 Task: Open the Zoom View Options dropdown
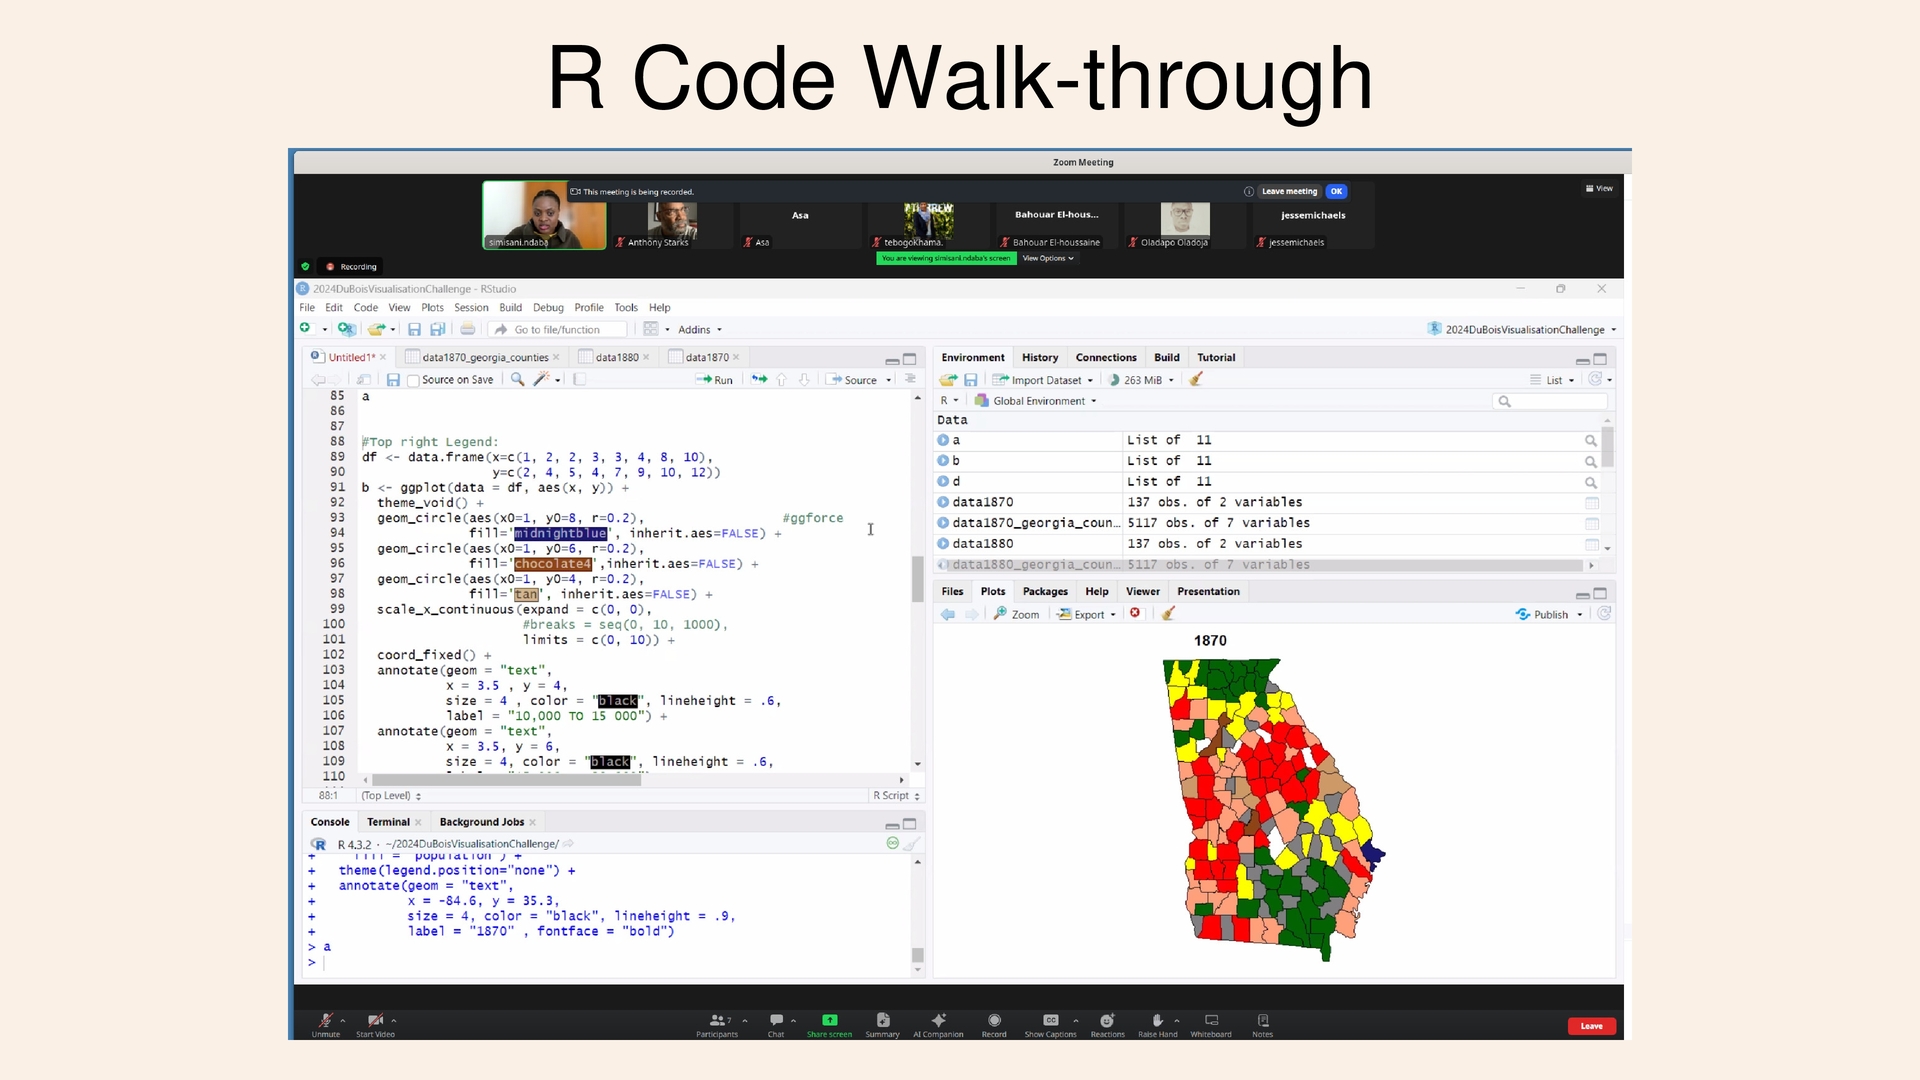pyautogui.click(x=1047, y=258)
